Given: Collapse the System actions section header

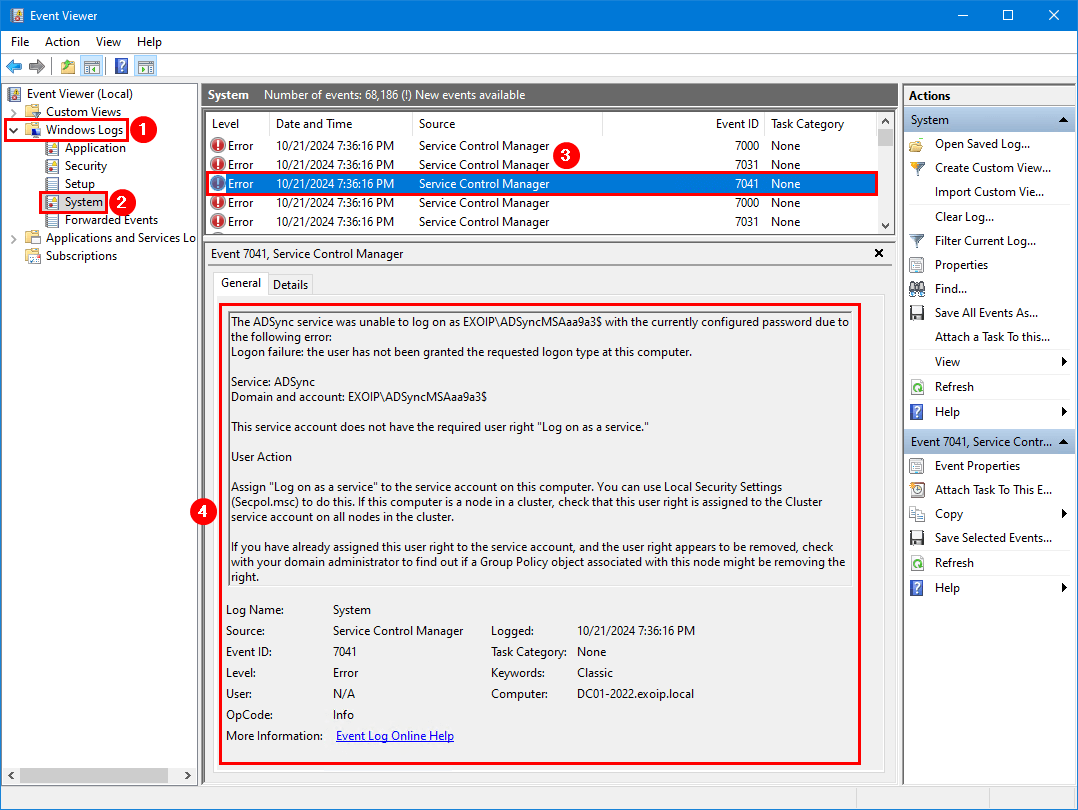Looking at the screenshot, I should 1064,120.
